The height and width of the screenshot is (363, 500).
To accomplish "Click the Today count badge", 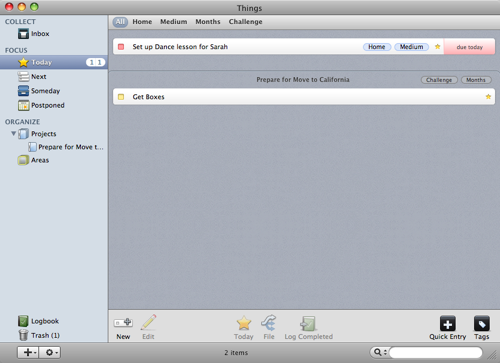I will (x=96, y=62).
